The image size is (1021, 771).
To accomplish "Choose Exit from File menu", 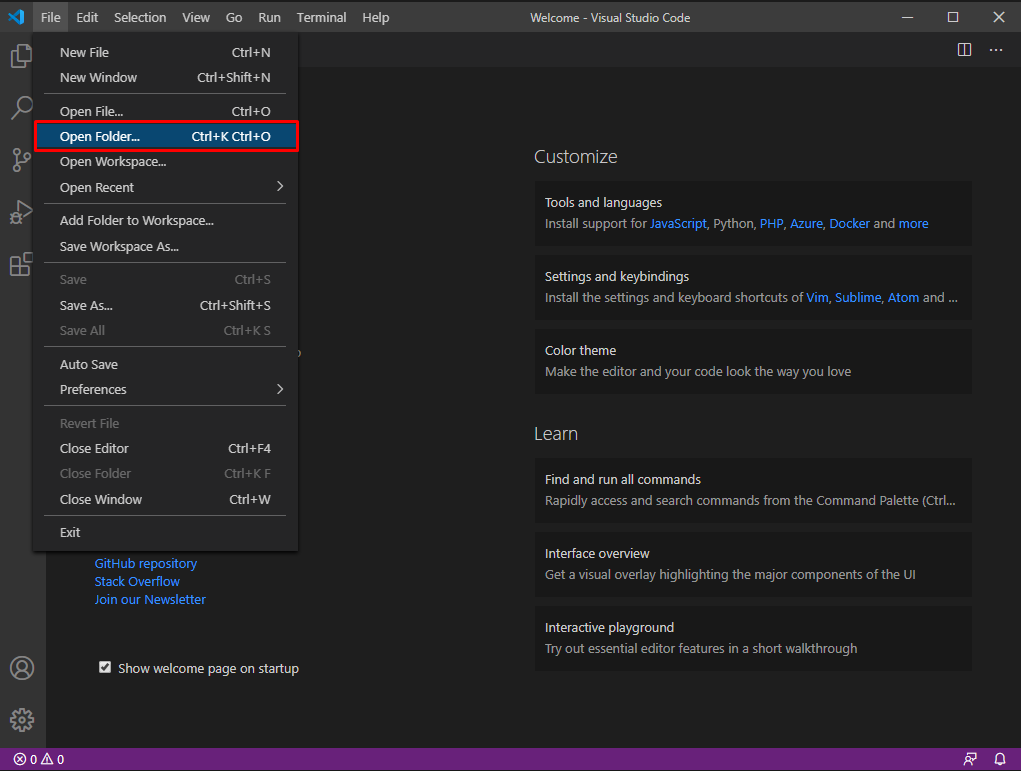I will [x=165, y=533].
